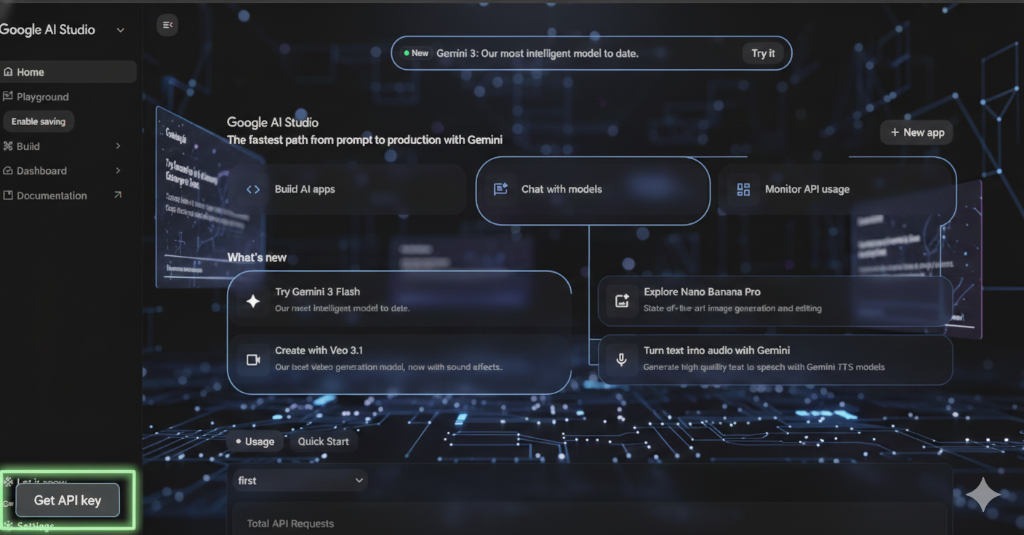Screen dimensions: 1024x535
Task: Collapse the sidebar with the panel toggle icon
Action: (x=167, y=25)
